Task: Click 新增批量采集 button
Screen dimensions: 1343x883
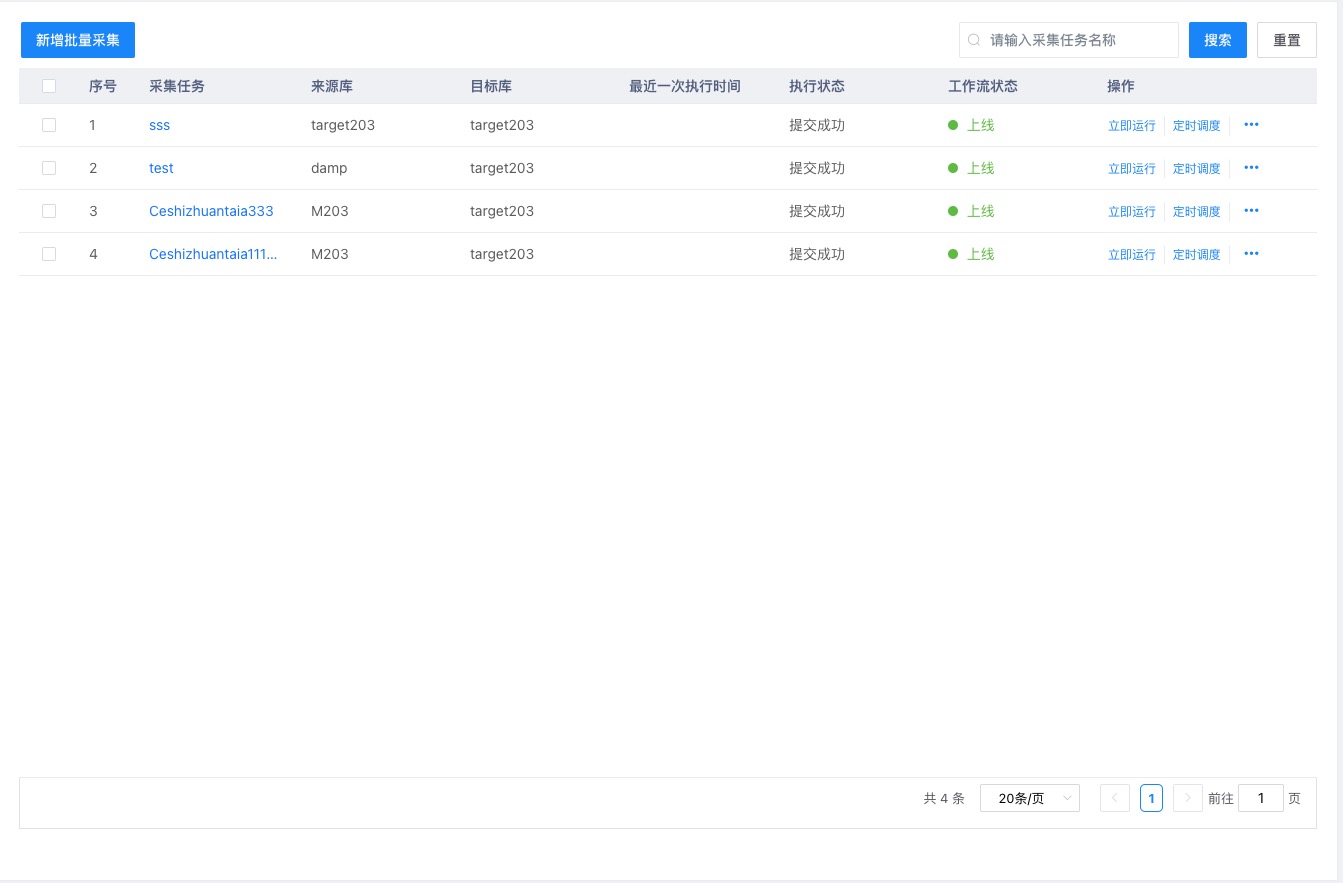Action: 78,40
